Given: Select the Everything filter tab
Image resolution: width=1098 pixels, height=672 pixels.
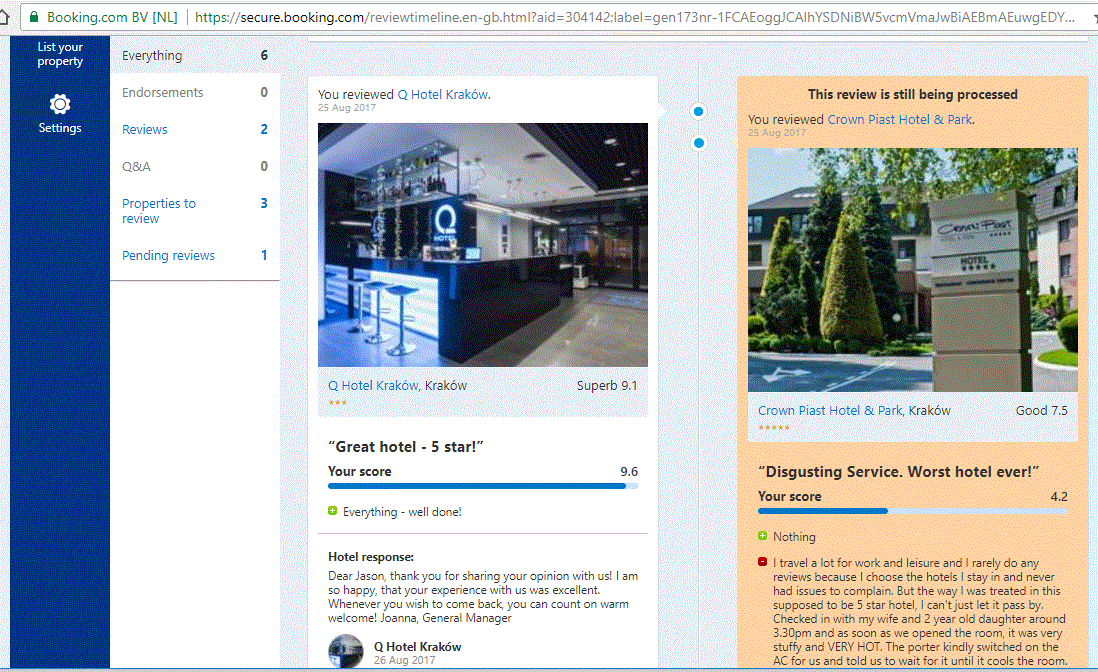Looking at the screenshot, I should click(x=152, y=56).
